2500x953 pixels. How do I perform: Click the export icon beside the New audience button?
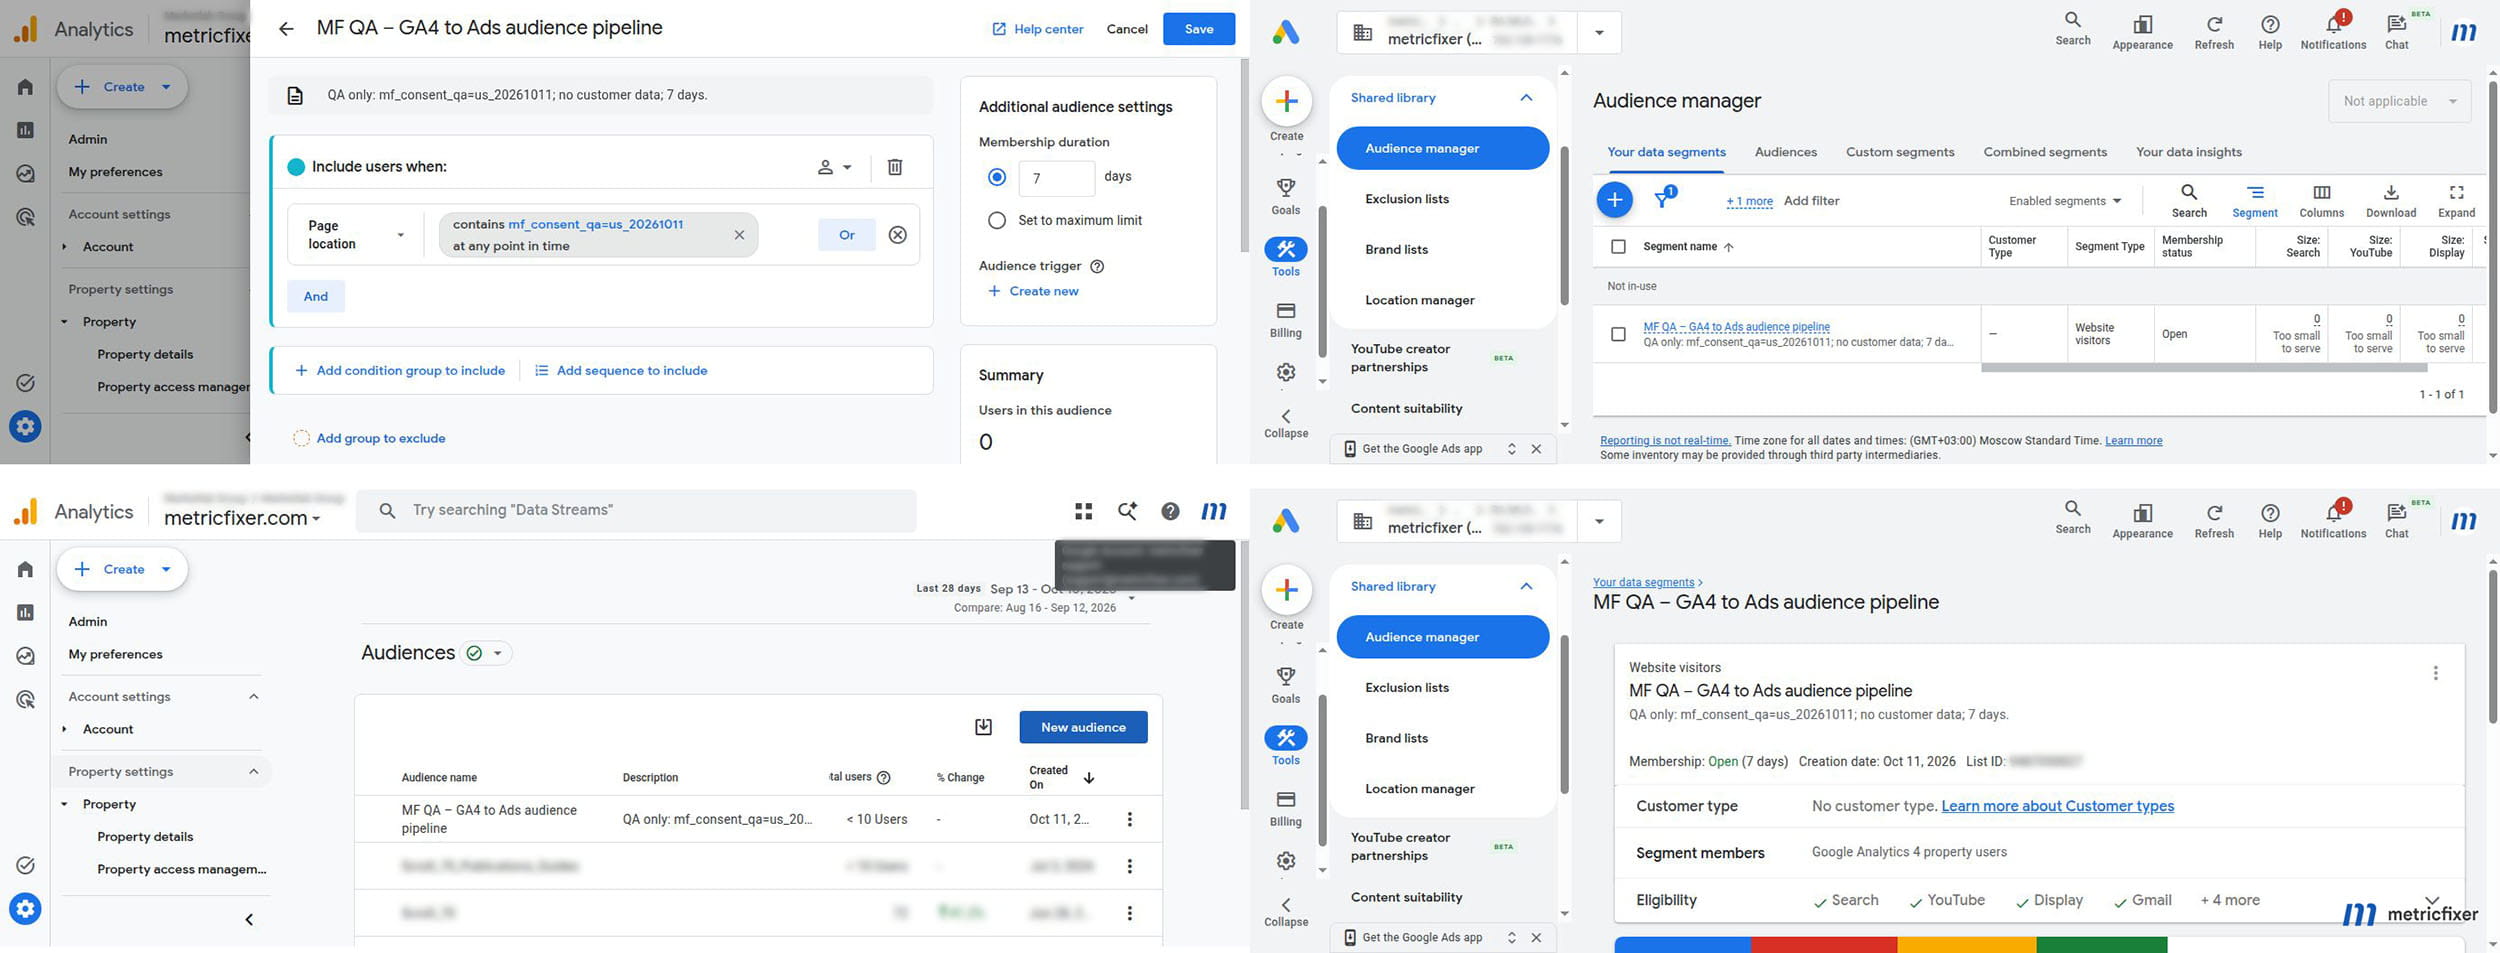click(x=983, y=727)
